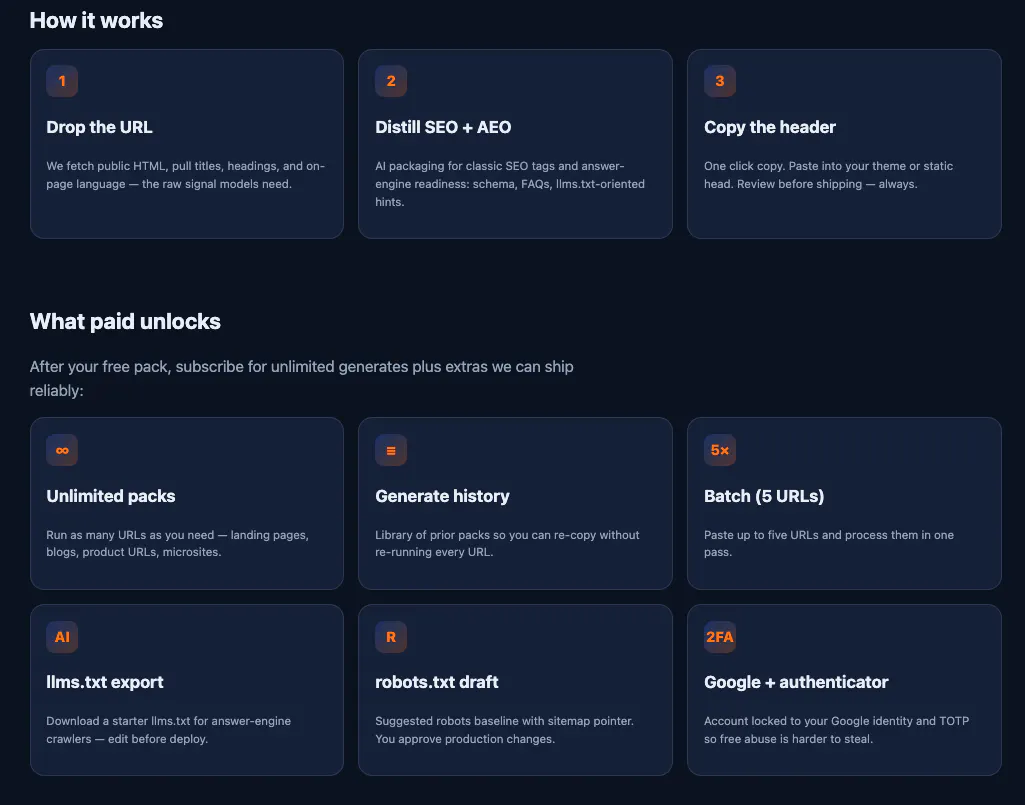Click the 'One click copy' description text
The image size is (1025, 805).
click(828, 175)
